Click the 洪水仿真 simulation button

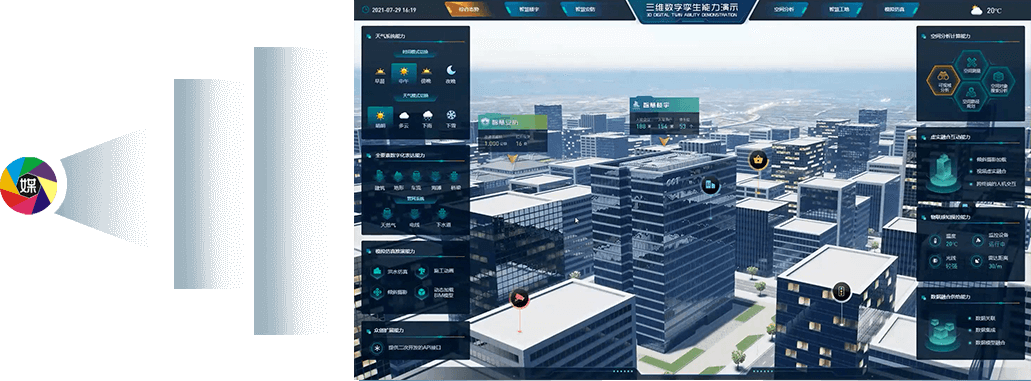coord(389,271)
